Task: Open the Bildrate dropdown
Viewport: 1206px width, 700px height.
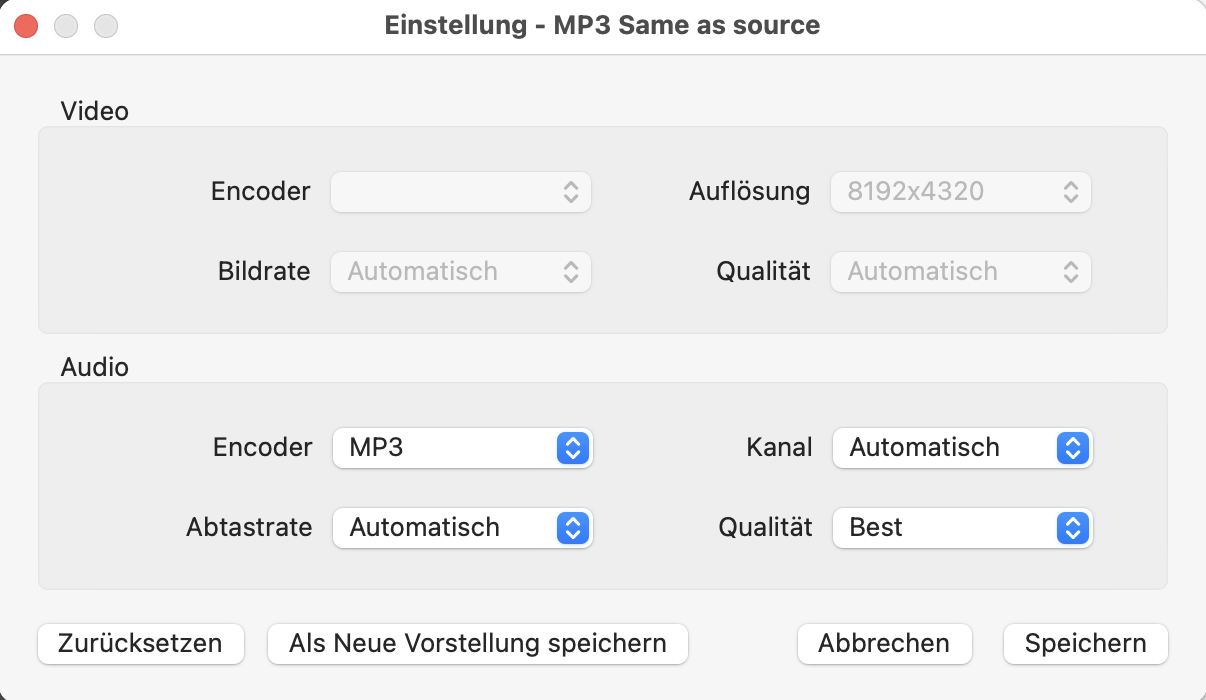Action: tap(460, 271)
